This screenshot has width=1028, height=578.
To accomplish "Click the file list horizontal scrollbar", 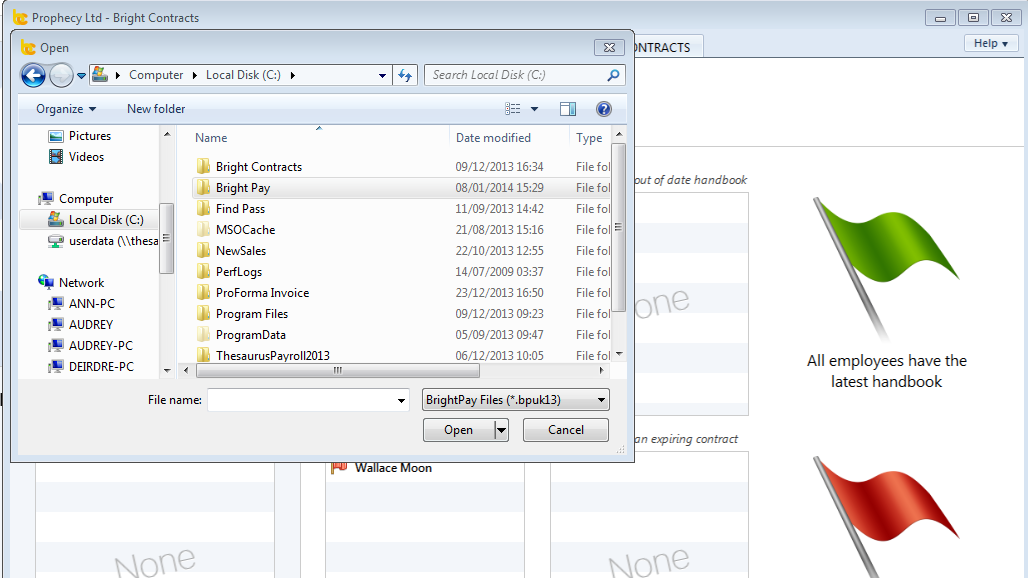I will [338, 370].
